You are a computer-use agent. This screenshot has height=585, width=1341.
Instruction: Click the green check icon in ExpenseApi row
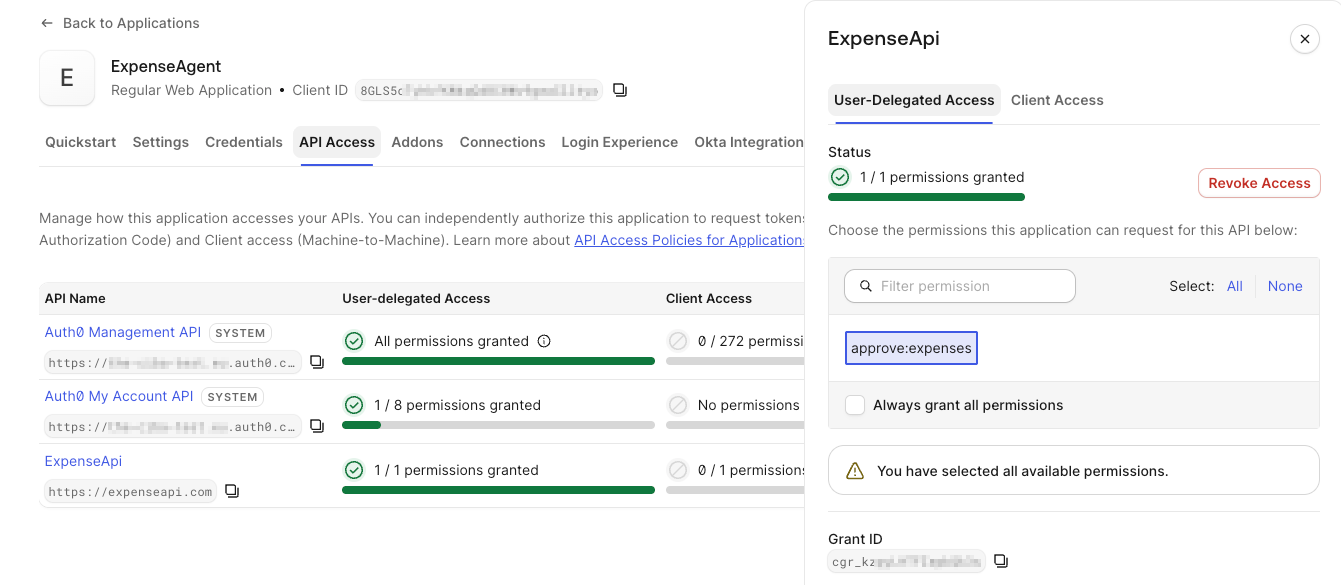(x=354, y=470)
